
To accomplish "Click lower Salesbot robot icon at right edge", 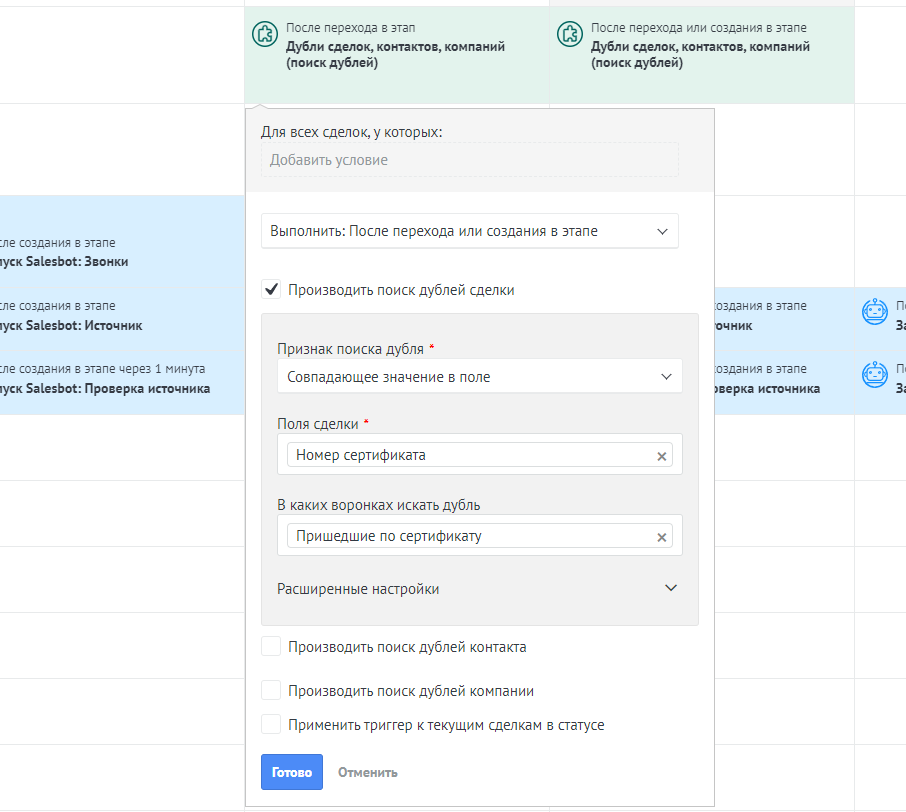I will pos(875,374).
